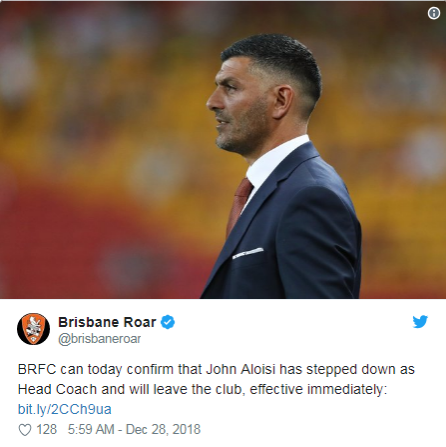The width and height of the screenshot is (446, 447).
Task: Open the coach photo attached to tweet
Action: tap(223, 149)
